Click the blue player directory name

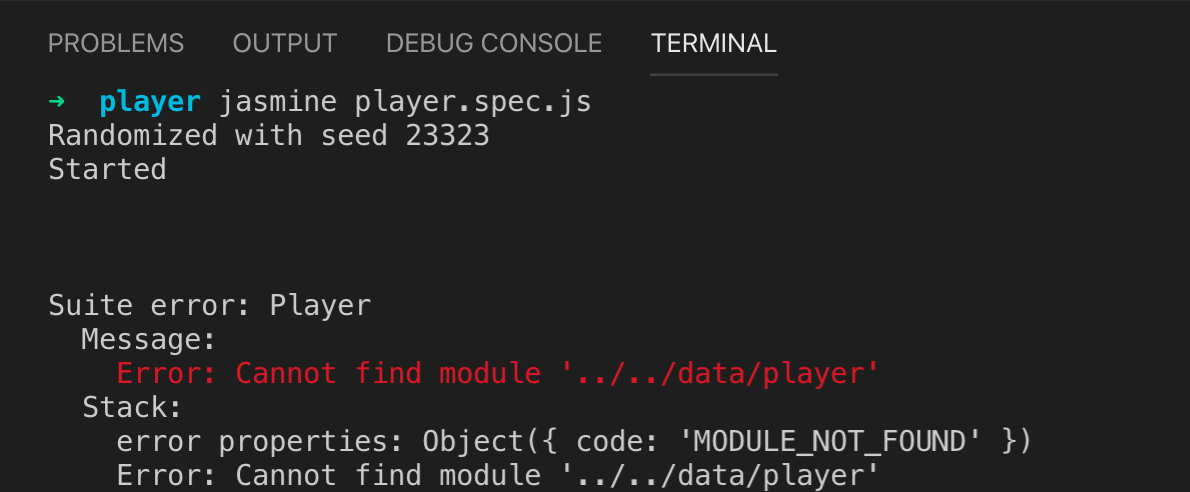150,102
